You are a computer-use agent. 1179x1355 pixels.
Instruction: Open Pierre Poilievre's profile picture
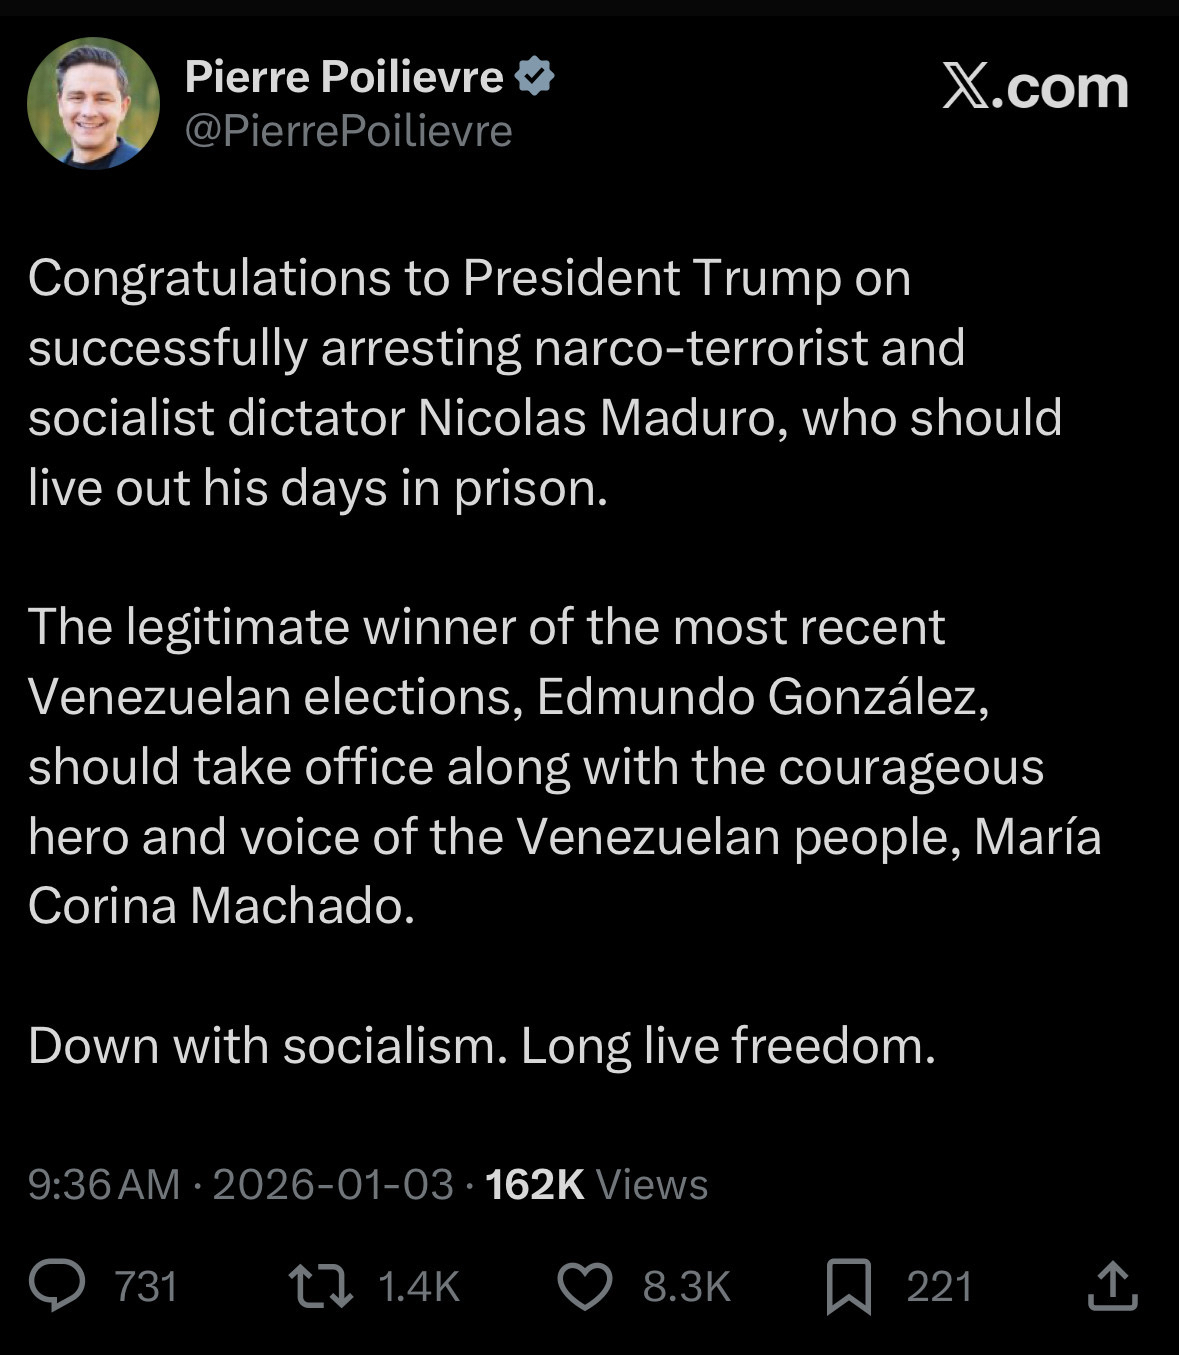[x=93, y=103]
